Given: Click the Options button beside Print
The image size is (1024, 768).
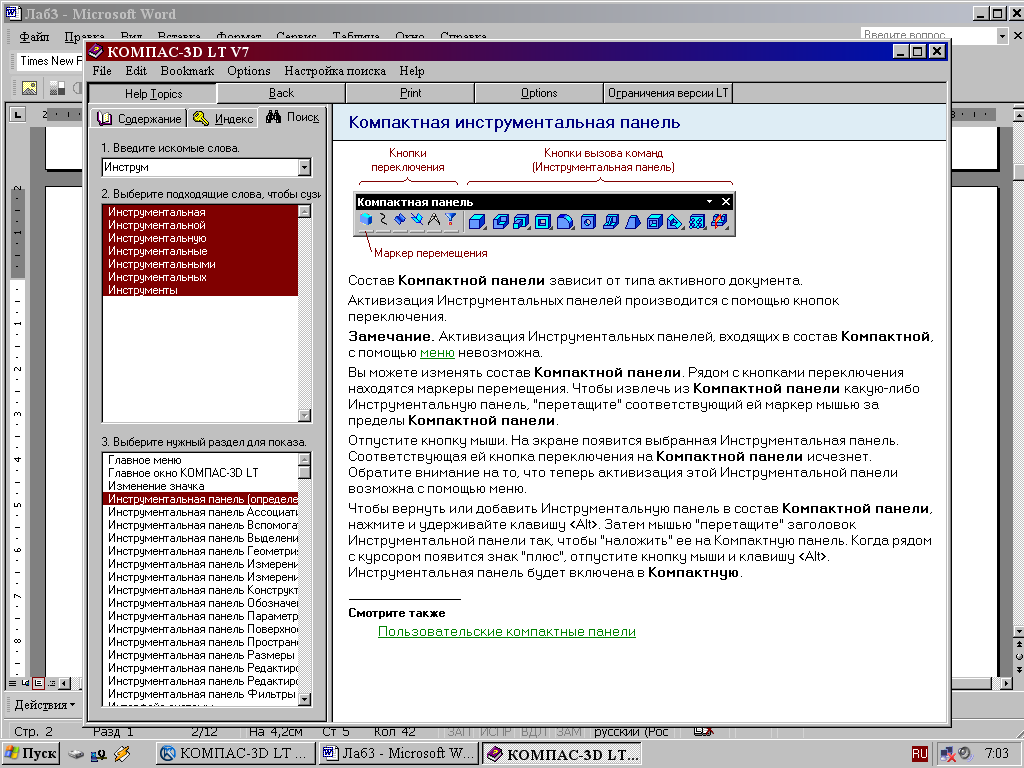Looking at the screenshot, I should coord(539,93).
